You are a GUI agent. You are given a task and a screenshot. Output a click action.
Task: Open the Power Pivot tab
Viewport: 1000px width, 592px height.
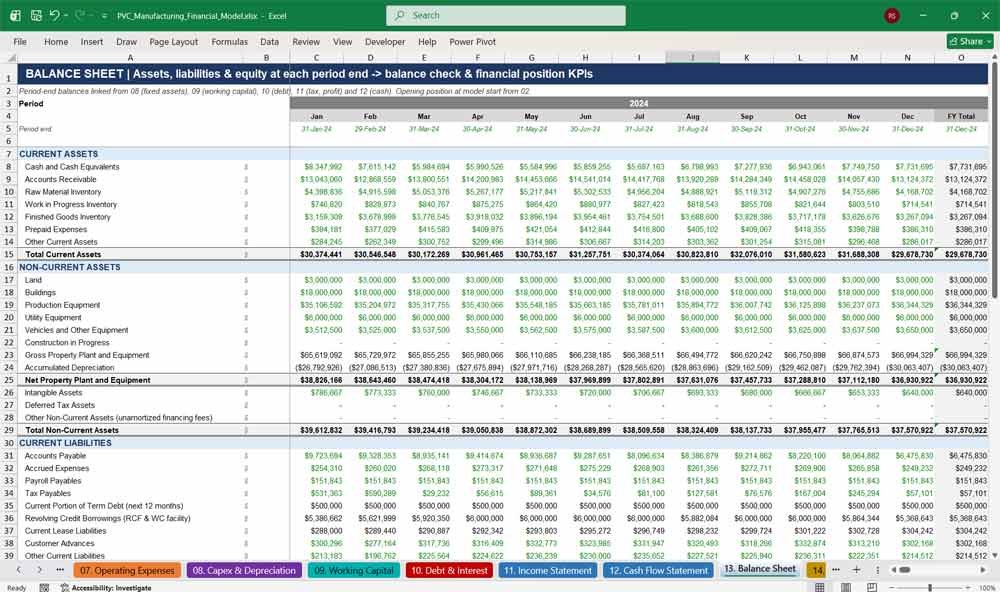pyautogui.click(x=473, y=41)
